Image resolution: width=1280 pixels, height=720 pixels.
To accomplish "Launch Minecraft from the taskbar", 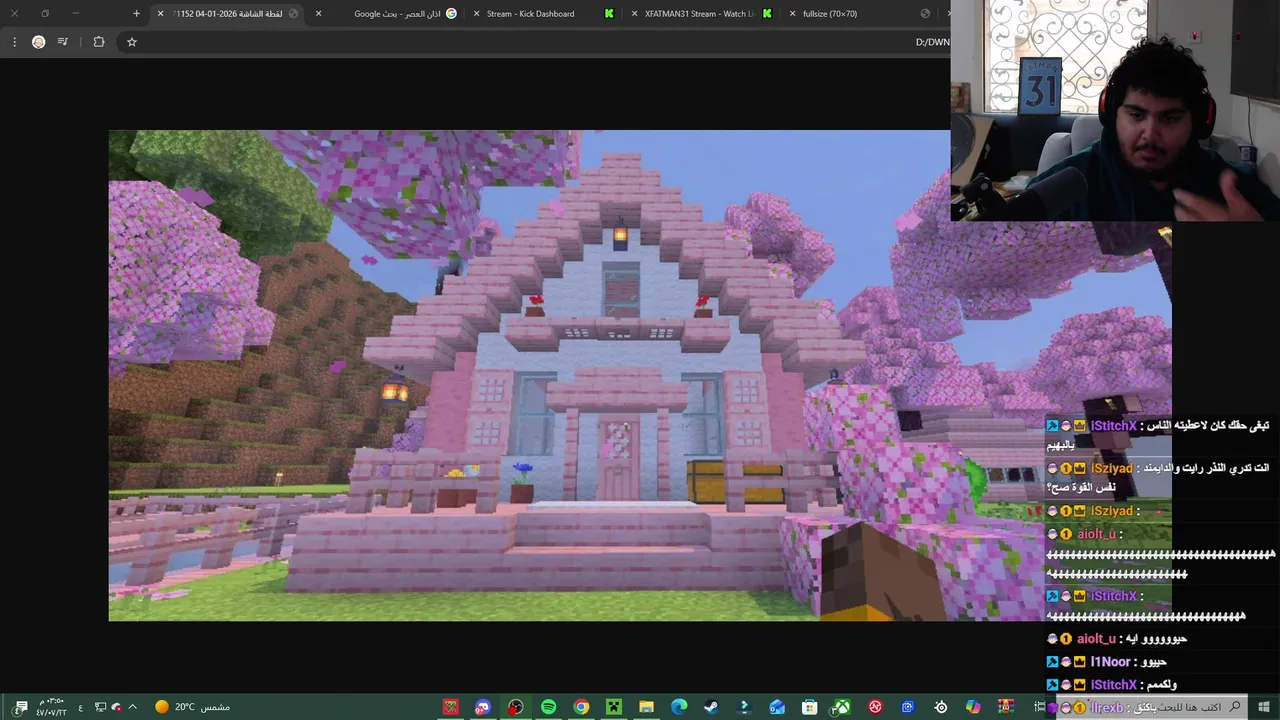I will pyautogui.click(x=614, y=707).
